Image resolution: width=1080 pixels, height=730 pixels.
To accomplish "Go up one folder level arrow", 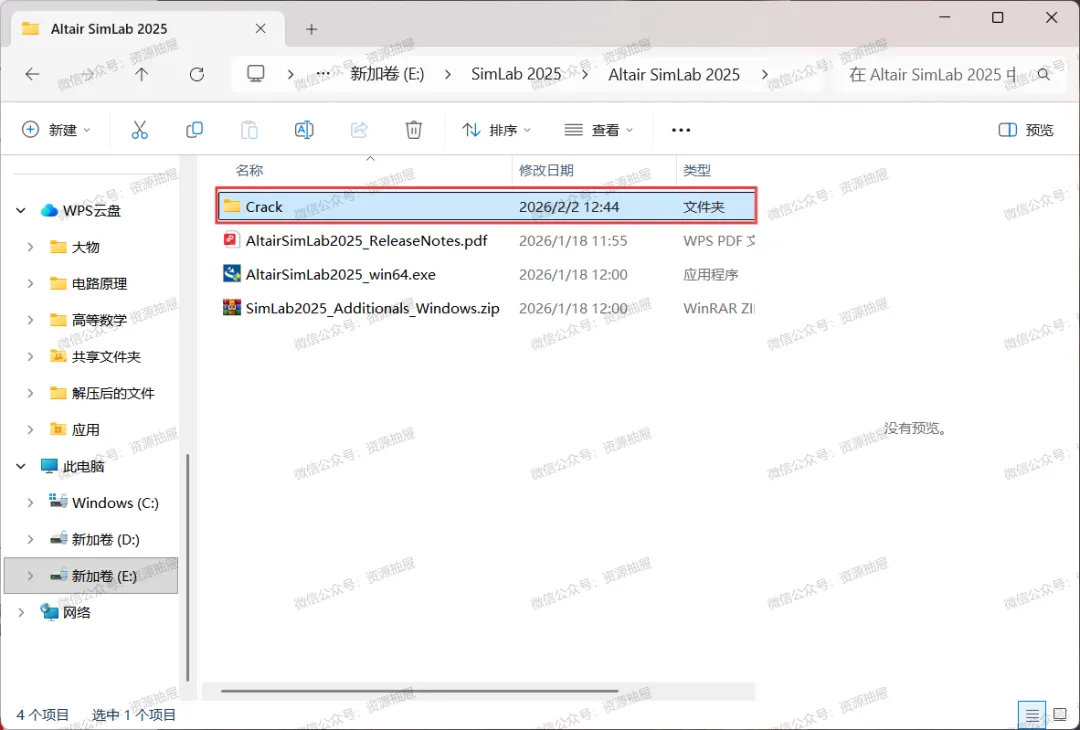I will coord(141,74).
